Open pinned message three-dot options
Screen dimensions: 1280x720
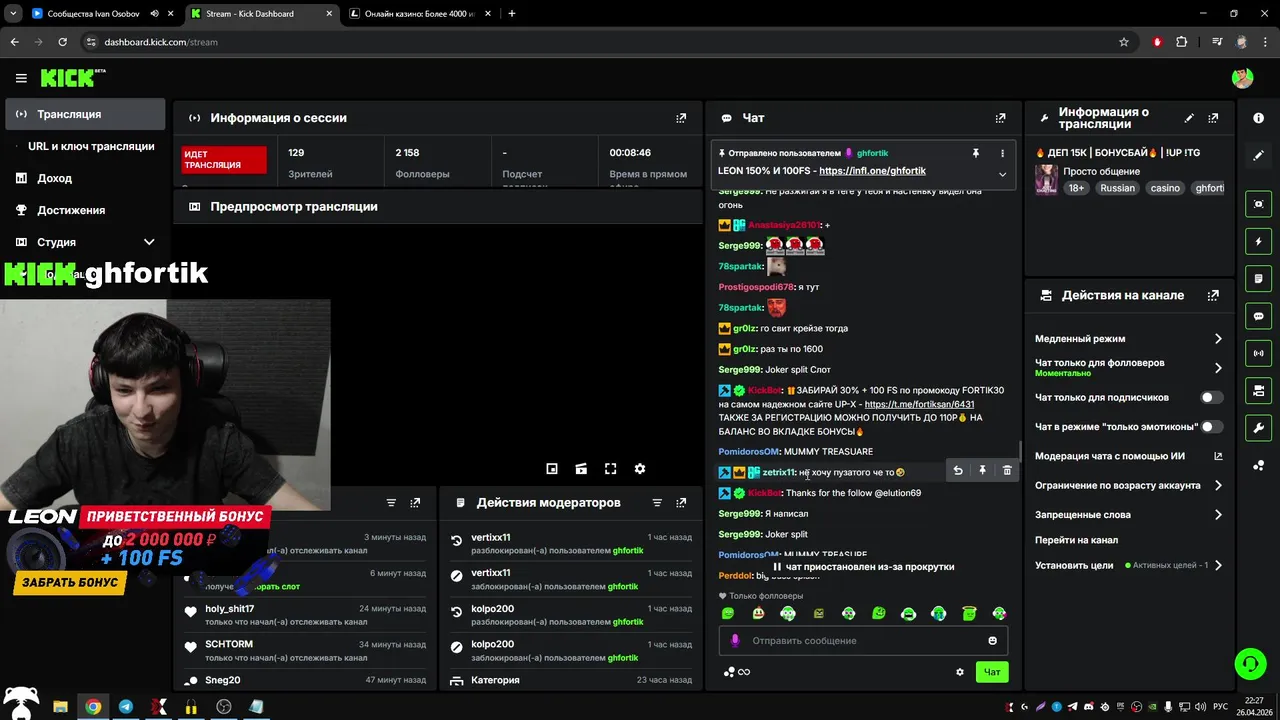click(x=1002, y=153)
